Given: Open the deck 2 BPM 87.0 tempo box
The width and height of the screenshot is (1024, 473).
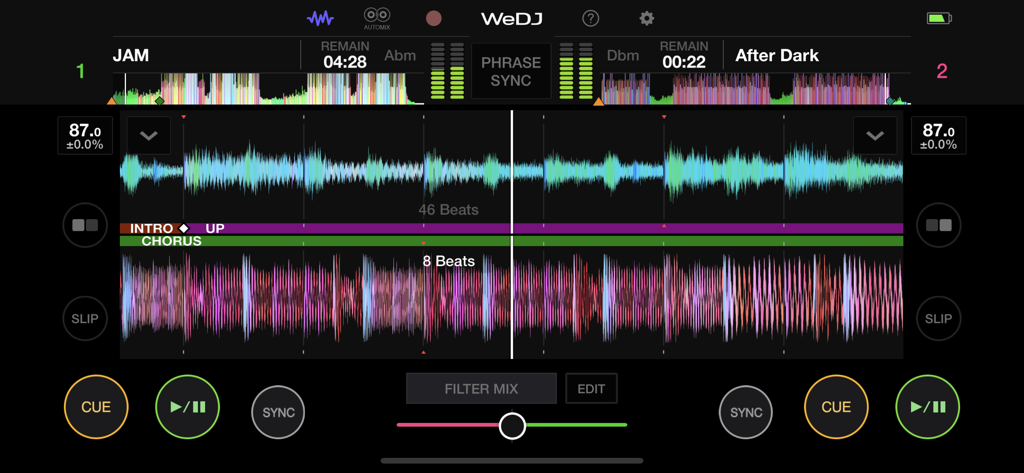Looking at the screenshot, I should (938, 136).
